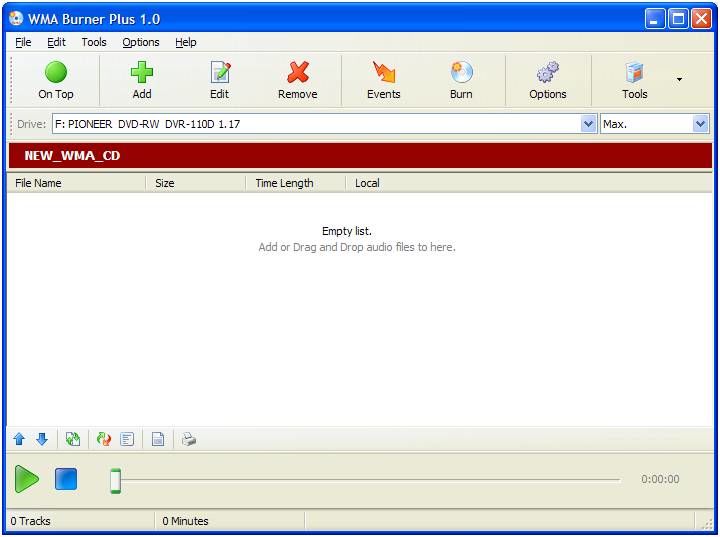Click the 0 Tracks status bar entry
Image resolution: width=720 pixels, height=537 pixels.
pos(30,521)
